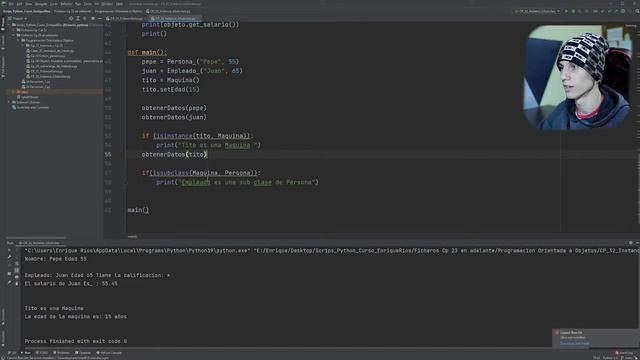Click the expand all icon in Project panel
The image size is (640, 360).
(x=78, y=18)
